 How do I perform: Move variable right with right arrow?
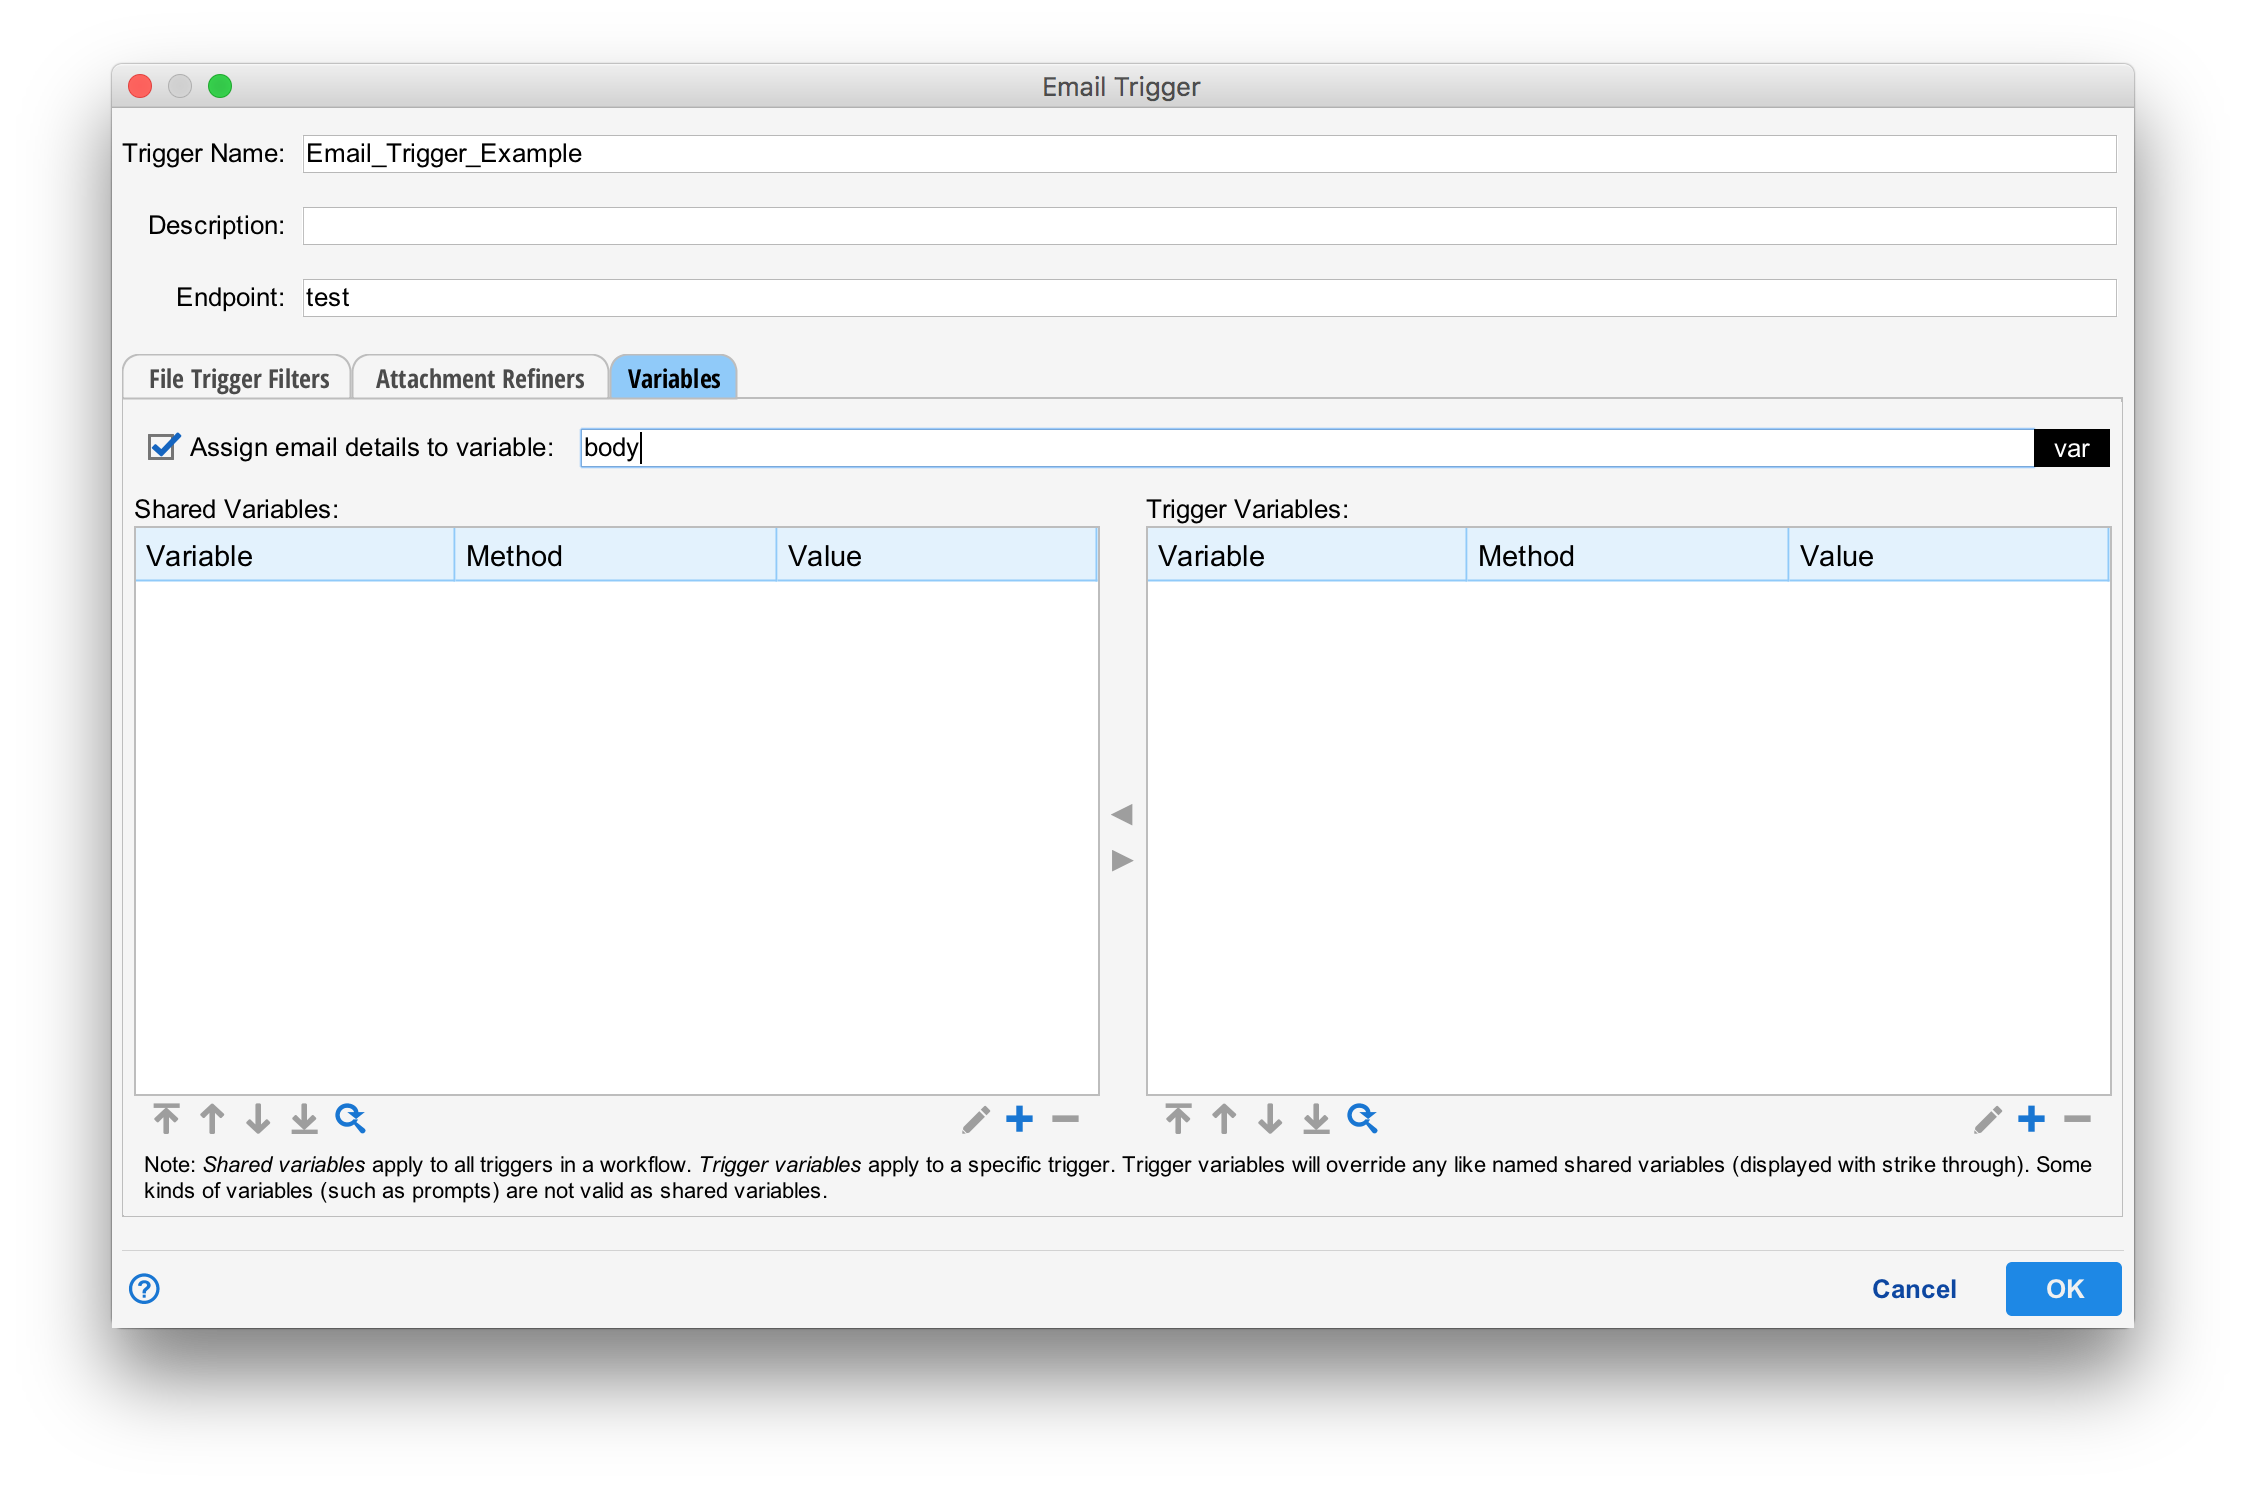pos(1122,860)
